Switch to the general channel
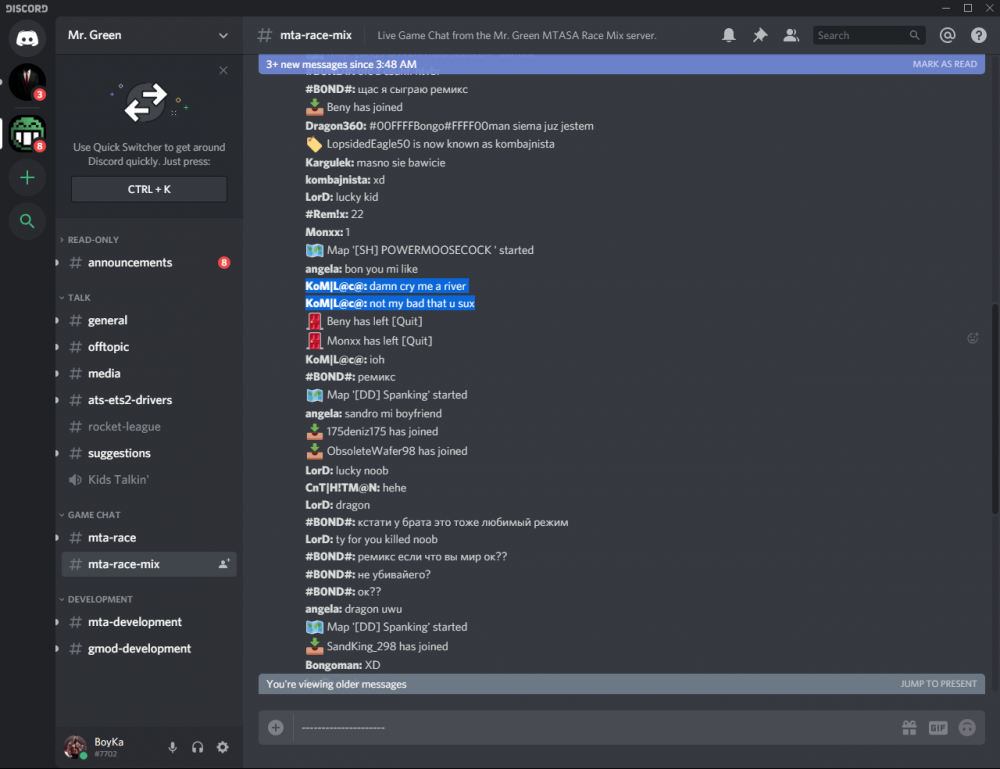 coord(107,321)
